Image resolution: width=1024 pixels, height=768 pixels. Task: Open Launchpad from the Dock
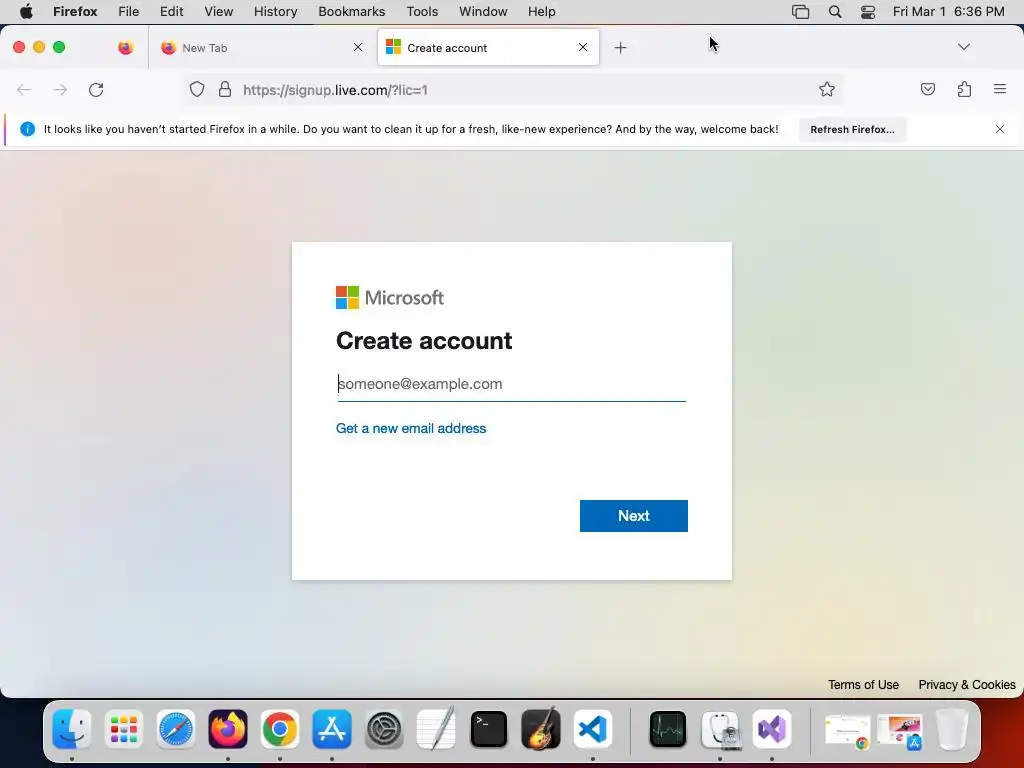click(x=123, y=729)
